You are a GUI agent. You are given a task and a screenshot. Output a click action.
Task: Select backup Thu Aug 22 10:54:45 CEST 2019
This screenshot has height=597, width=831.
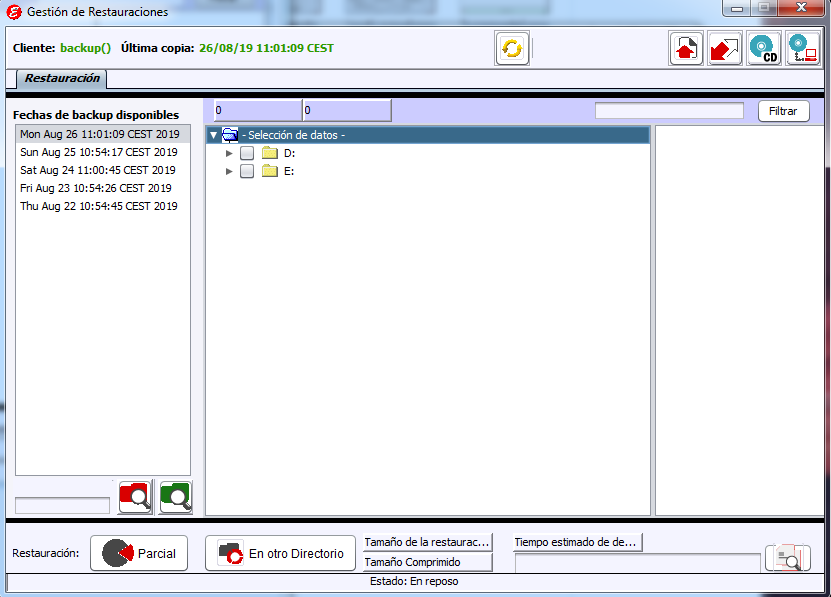pos(103,206)
